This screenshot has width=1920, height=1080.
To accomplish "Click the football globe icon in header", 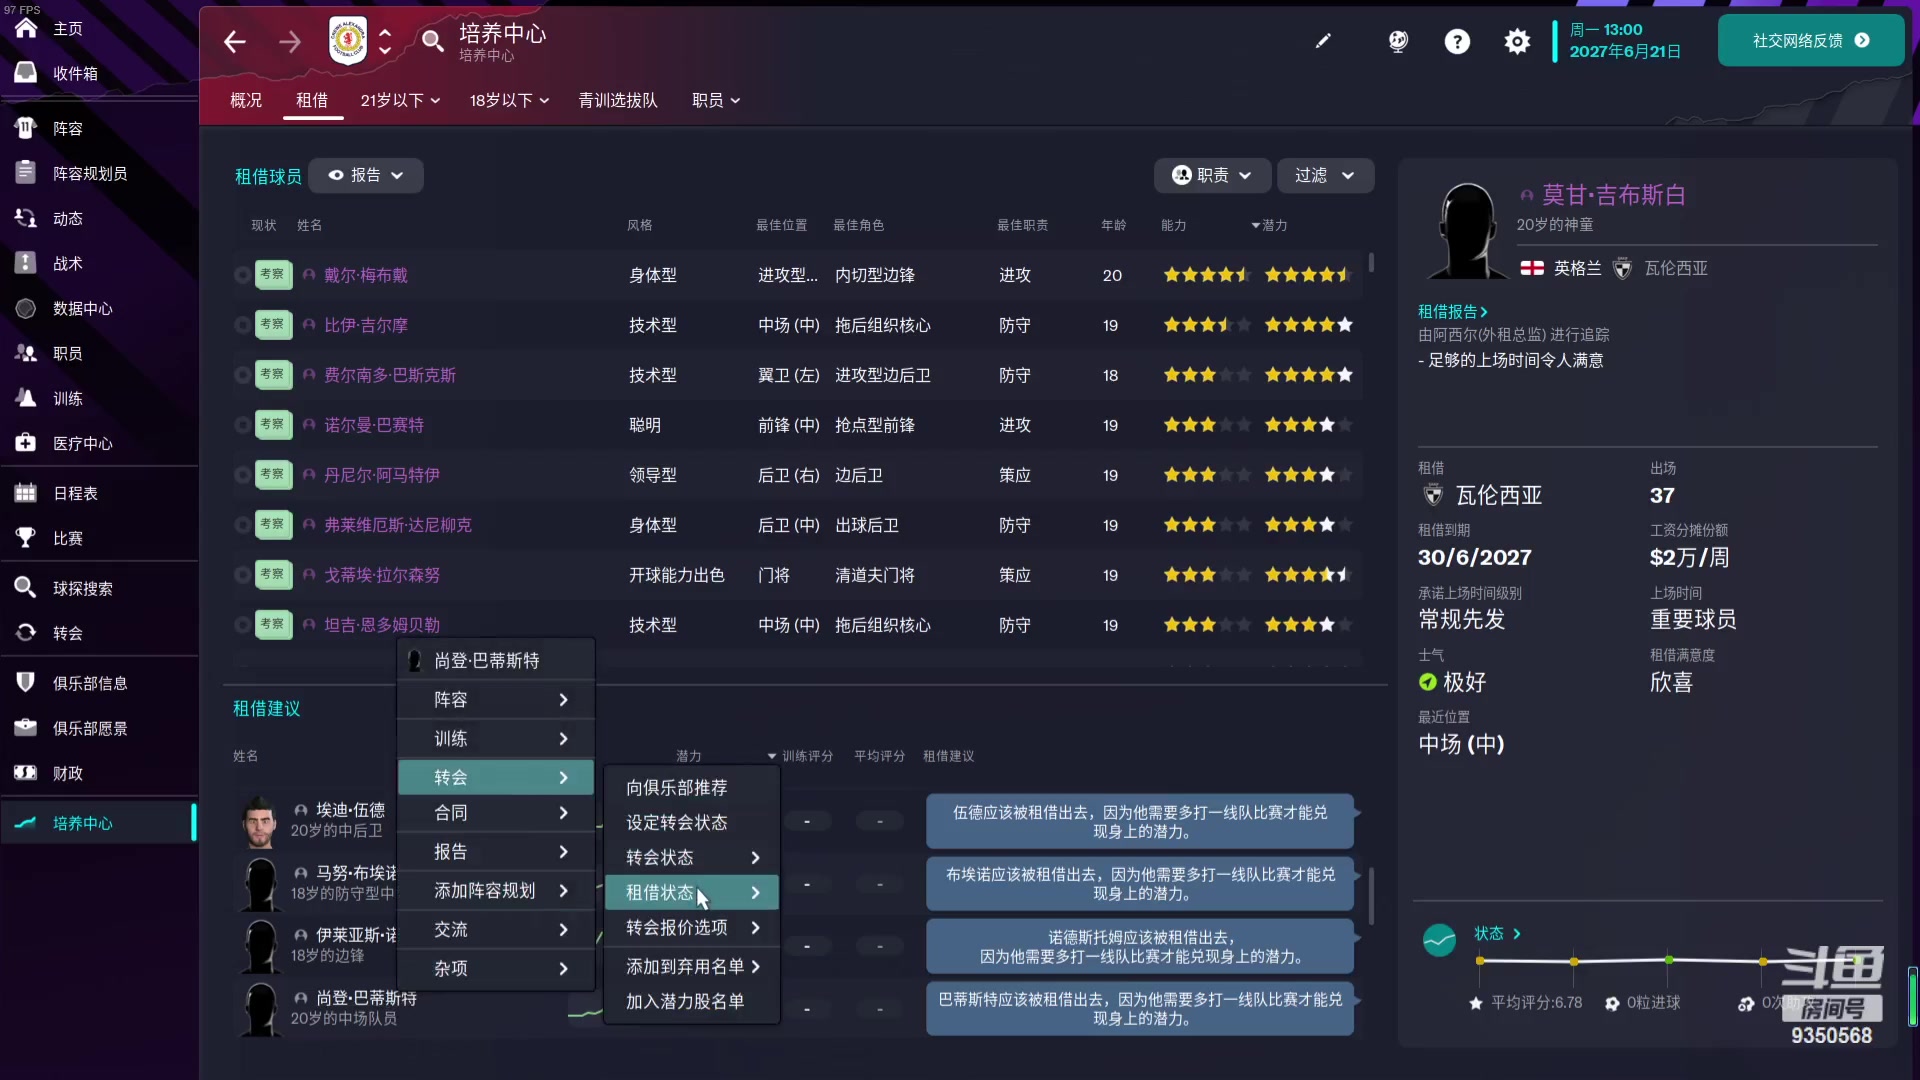I will tap(1398, 41).
